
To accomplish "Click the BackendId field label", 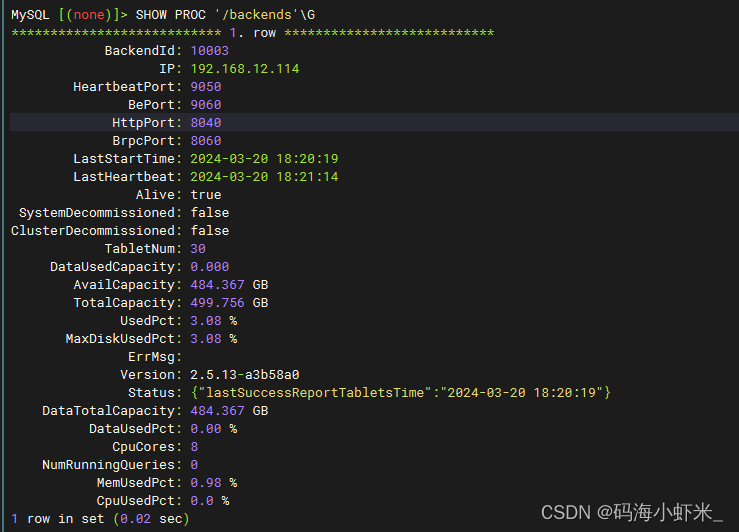I will (143, 50).
